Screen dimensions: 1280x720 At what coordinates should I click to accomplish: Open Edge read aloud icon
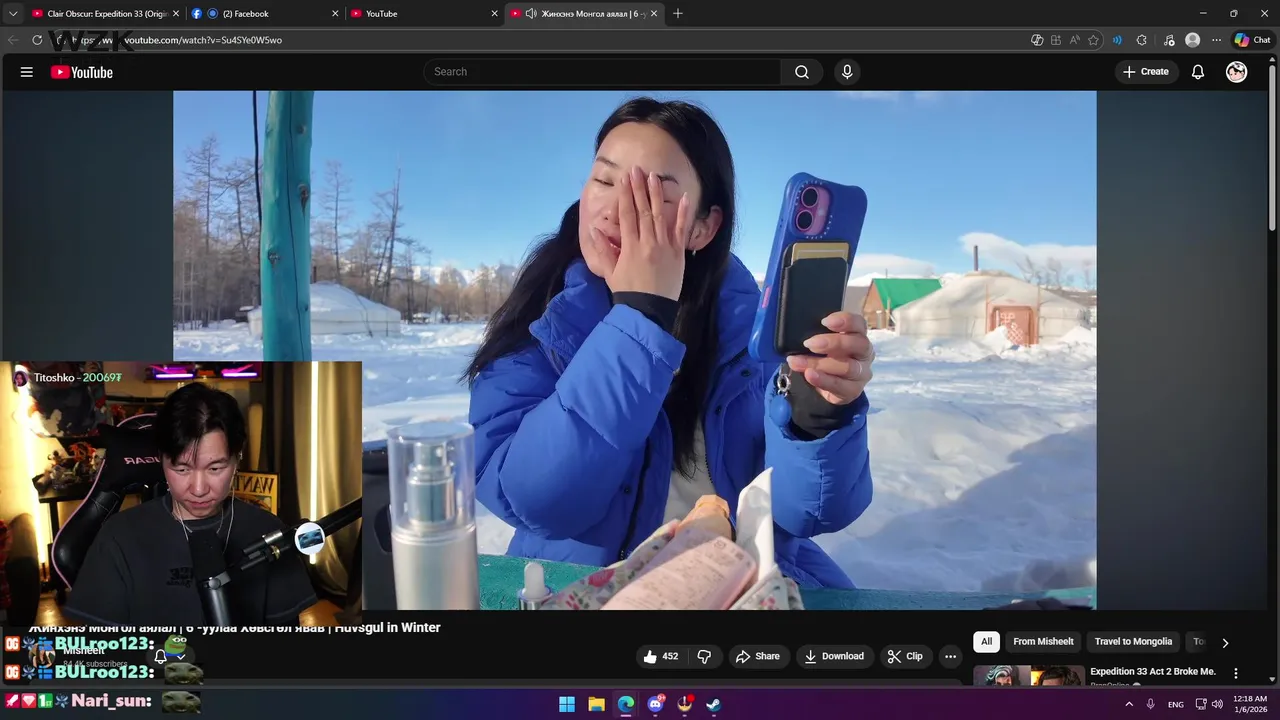coord(1075,40)
